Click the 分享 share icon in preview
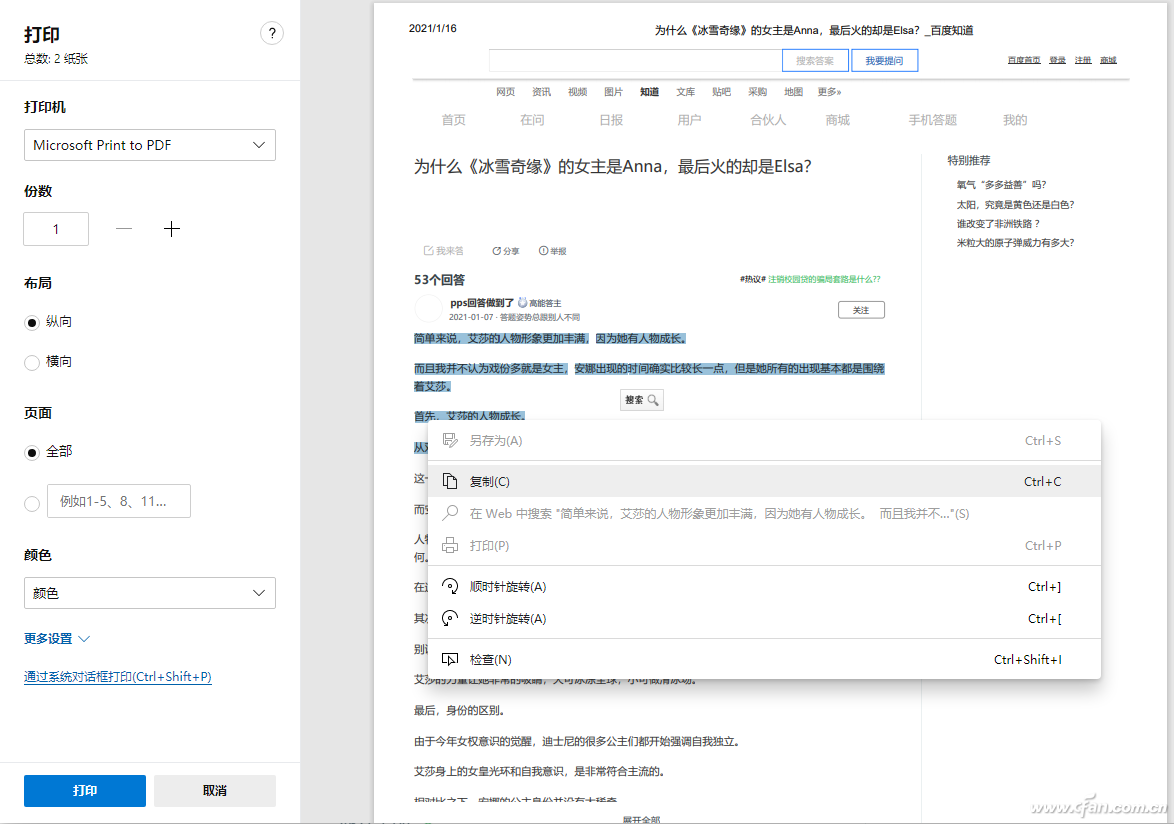Image resolution: width=1174 pixels, height=824 pixels. (496, 251)
